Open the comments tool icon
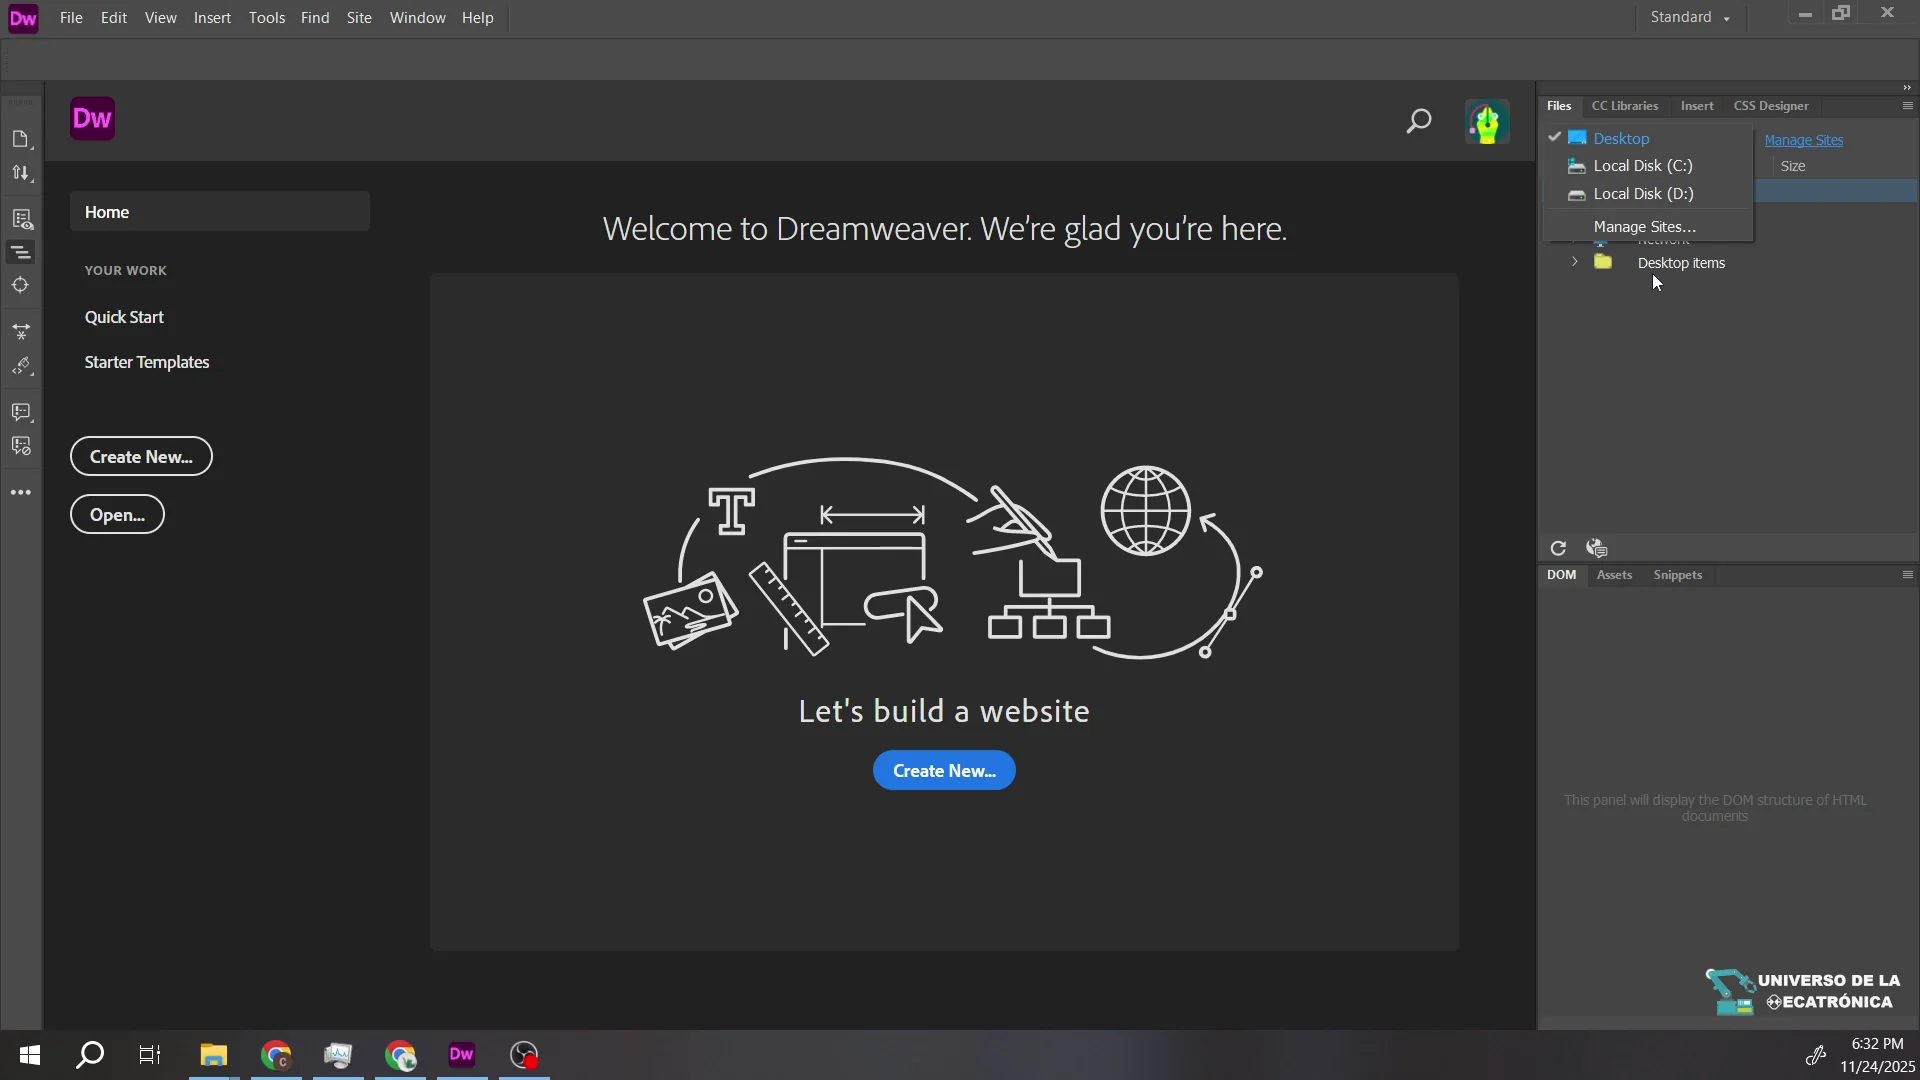 click(x=21, y=412)
